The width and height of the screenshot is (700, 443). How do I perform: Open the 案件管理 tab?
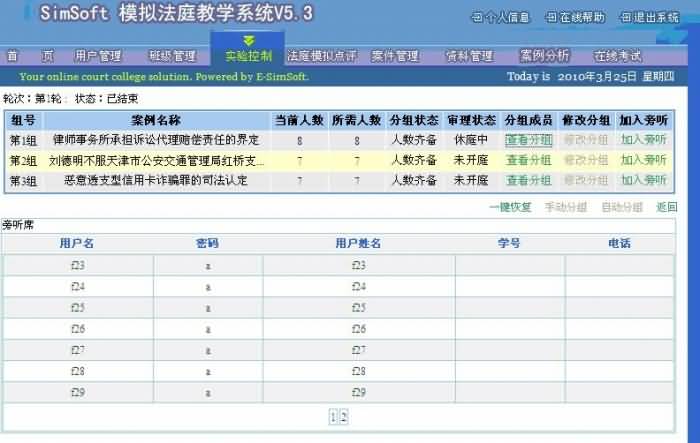[394, 56]
